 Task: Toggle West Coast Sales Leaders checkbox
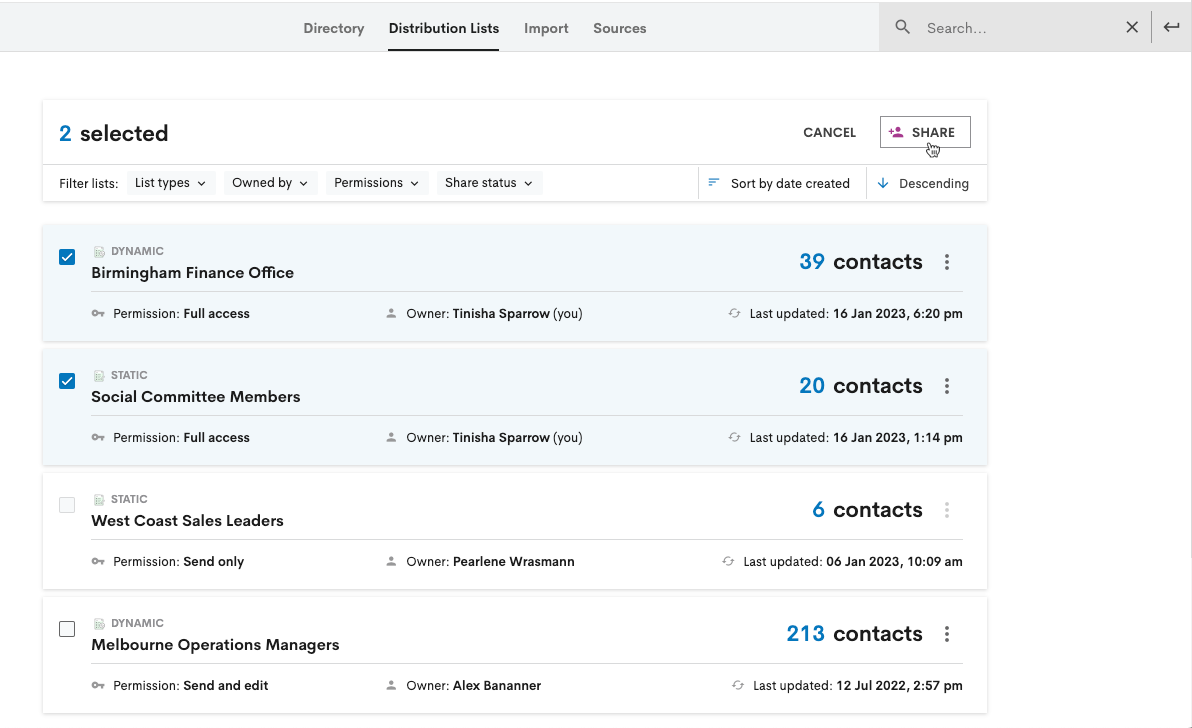[67, 505]
